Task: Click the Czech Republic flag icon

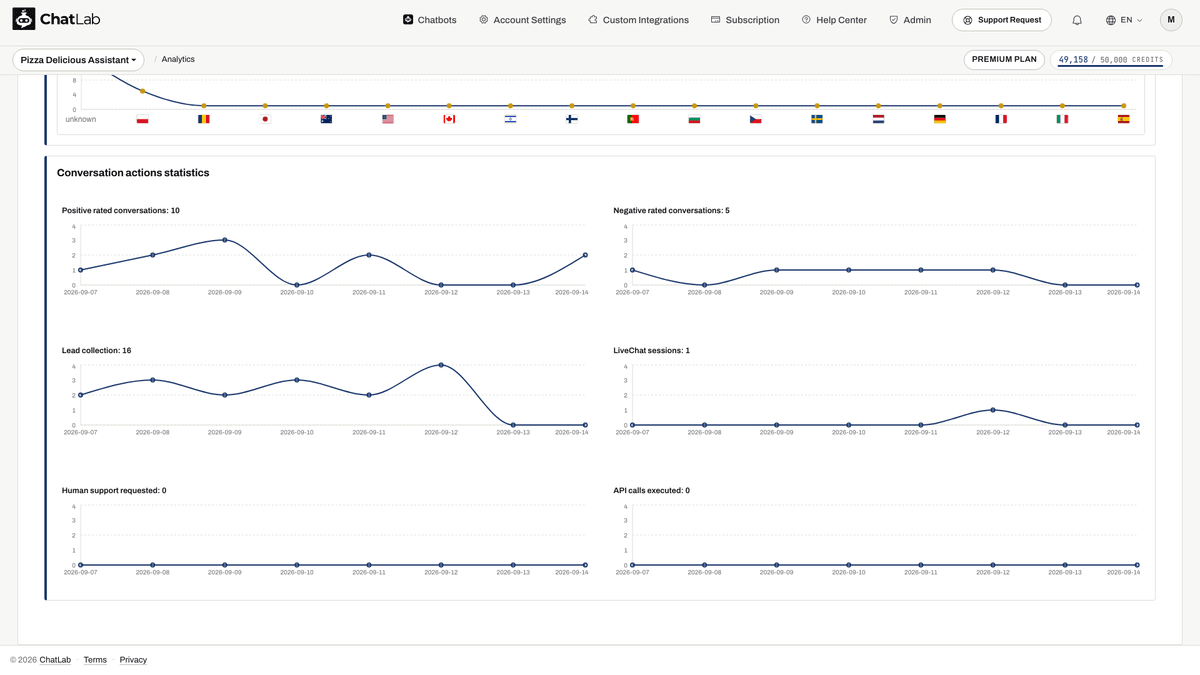Action: point(756,119)
